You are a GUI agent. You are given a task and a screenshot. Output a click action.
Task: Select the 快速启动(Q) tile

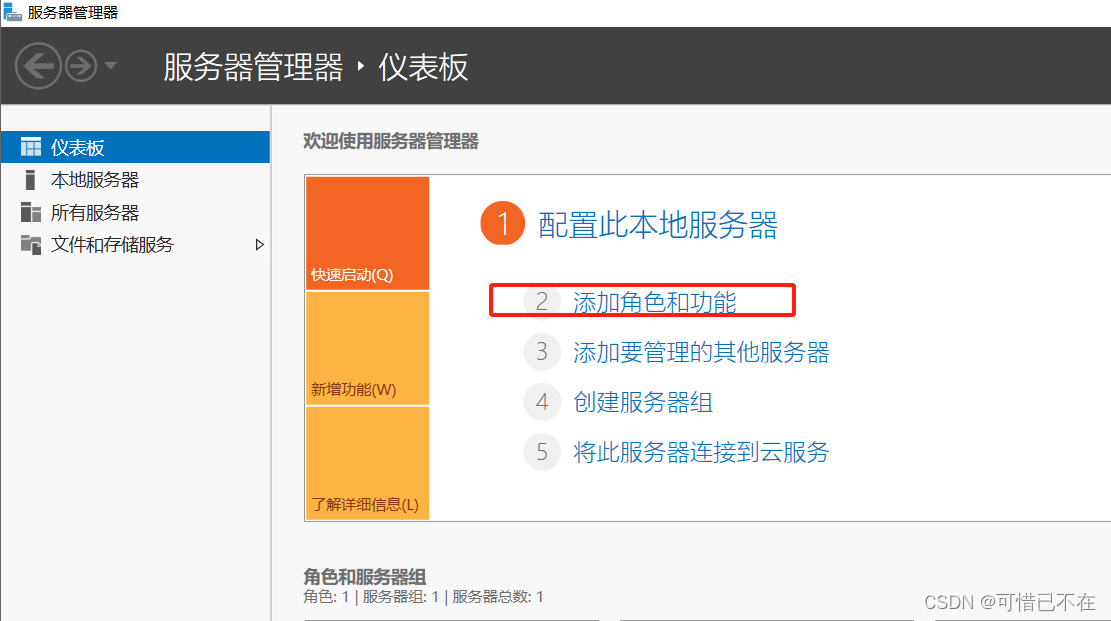(x=368, y=233)
